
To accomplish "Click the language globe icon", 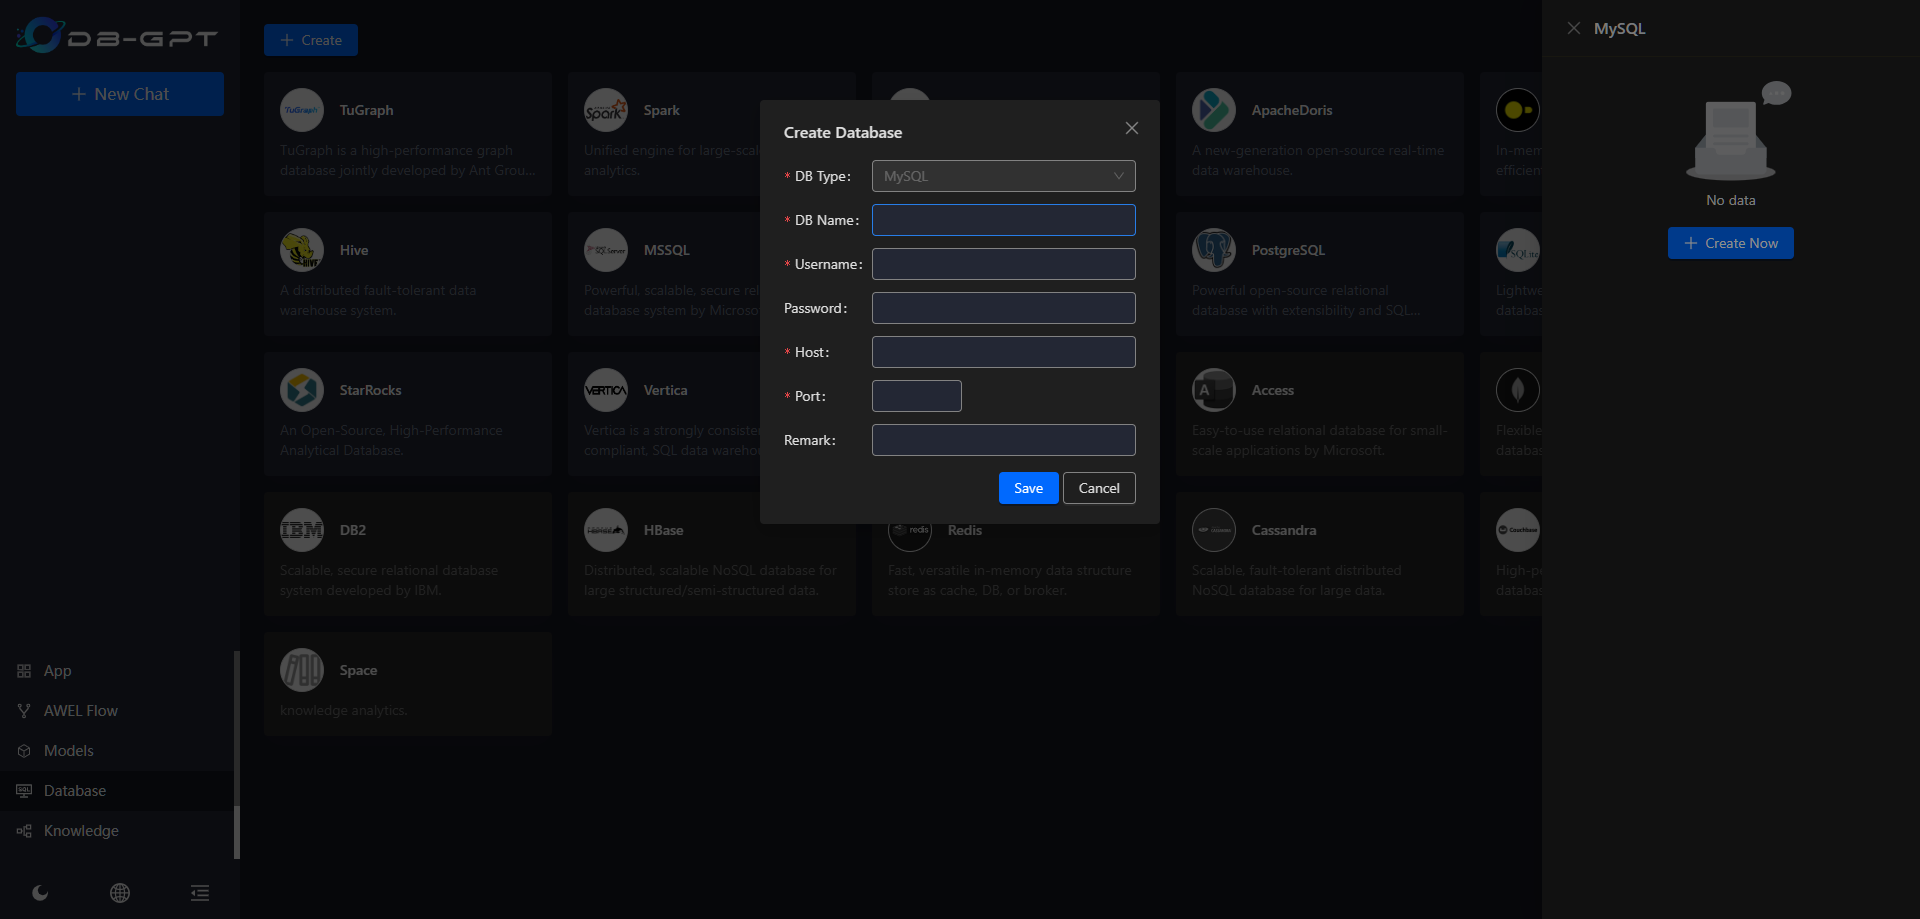I will coord(120,893).
